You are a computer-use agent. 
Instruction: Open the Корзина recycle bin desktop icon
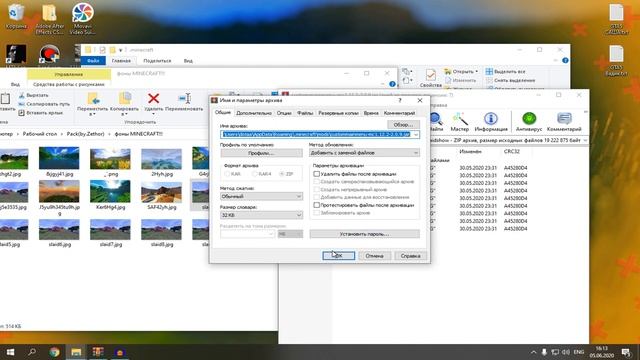[16, 17]
